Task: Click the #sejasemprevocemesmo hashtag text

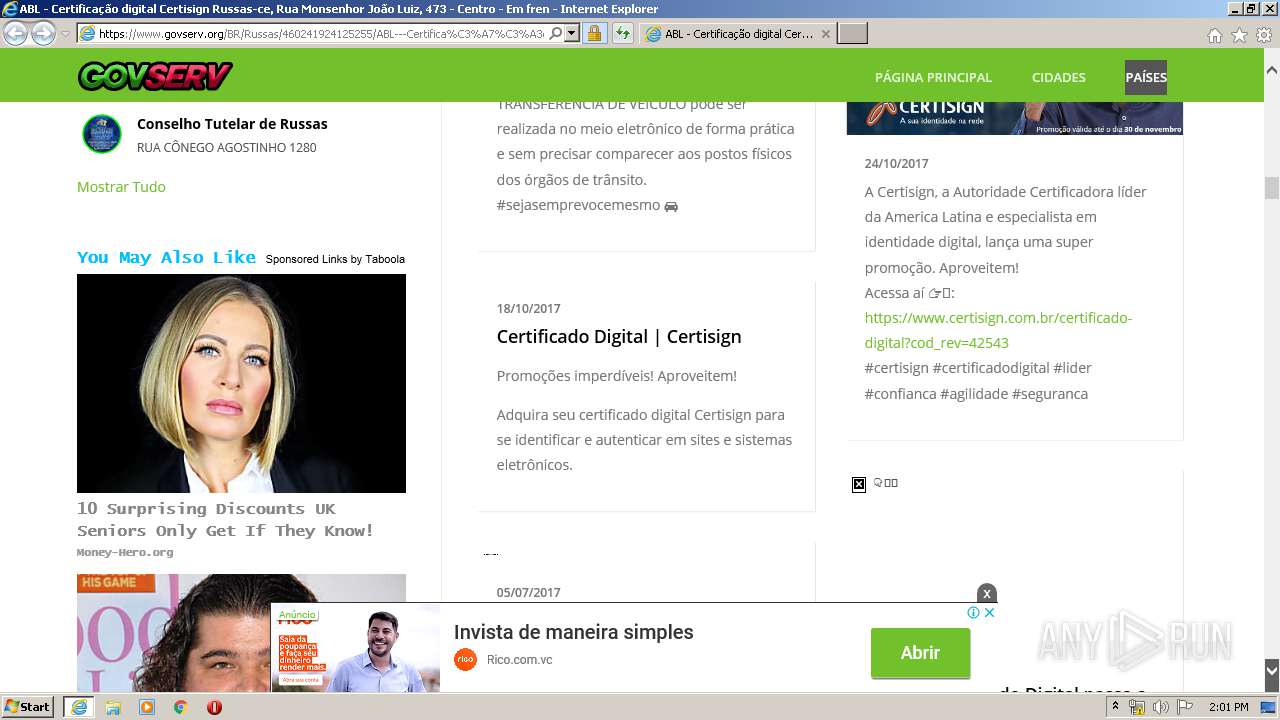Action: (578, 205)
